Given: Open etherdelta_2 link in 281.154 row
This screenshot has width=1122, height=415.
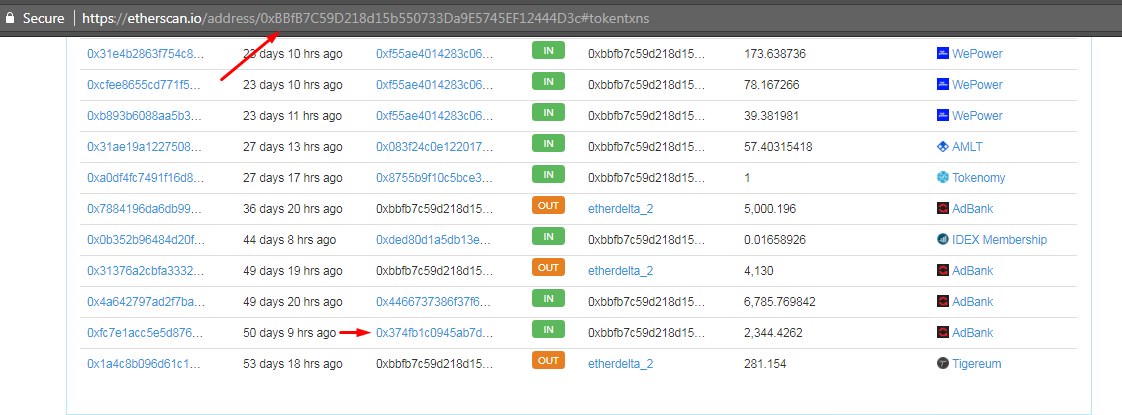Looking at the screenshot, I should point(620,364).
